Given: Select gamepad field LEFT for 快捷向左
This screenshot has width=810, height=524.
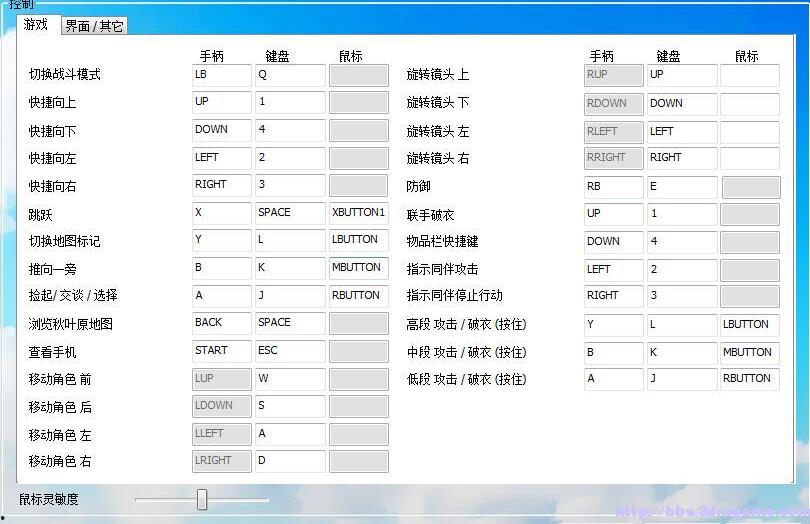Looking at the screenshot, I should pos(222,158).
